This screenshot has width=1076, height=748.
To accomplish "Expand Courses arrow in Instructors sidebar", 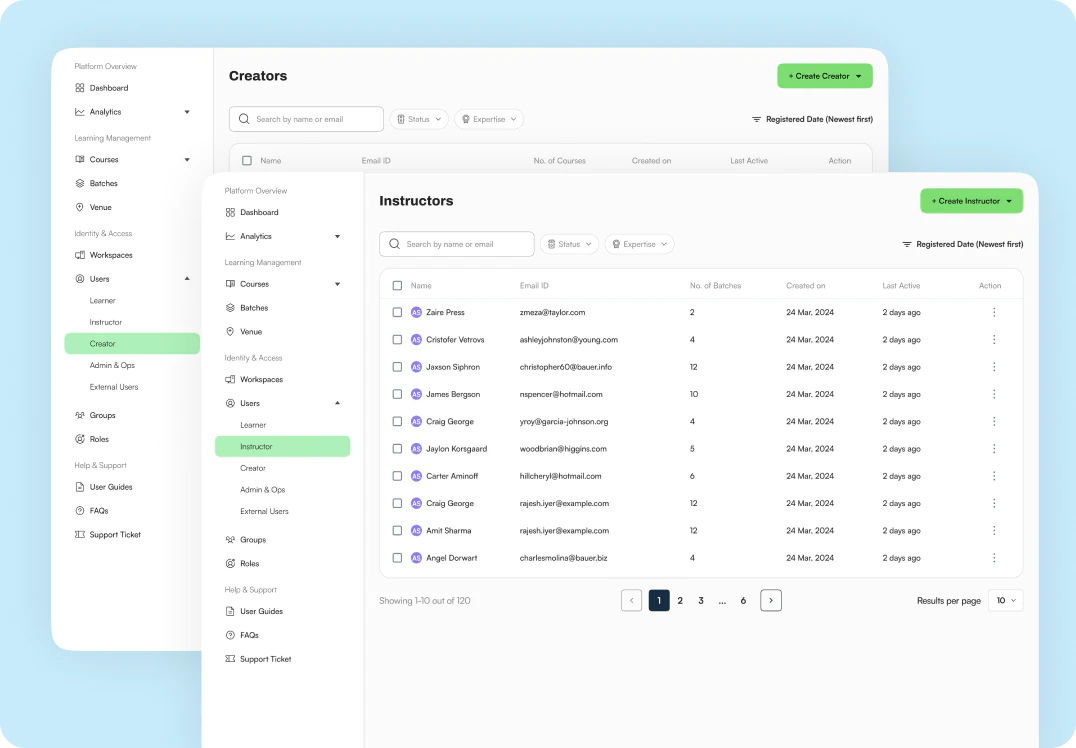I will [x=338, y=284].
